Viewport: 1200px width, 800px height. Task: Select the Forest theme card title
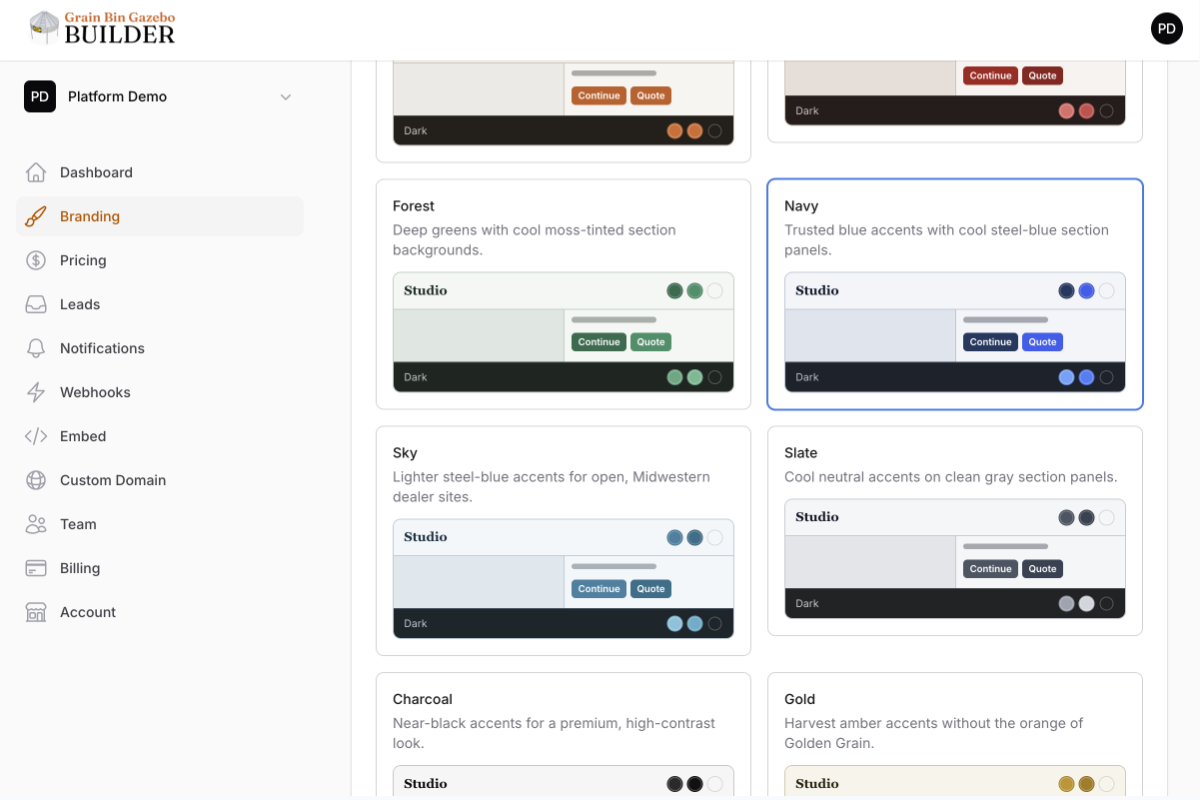[413, 206]
